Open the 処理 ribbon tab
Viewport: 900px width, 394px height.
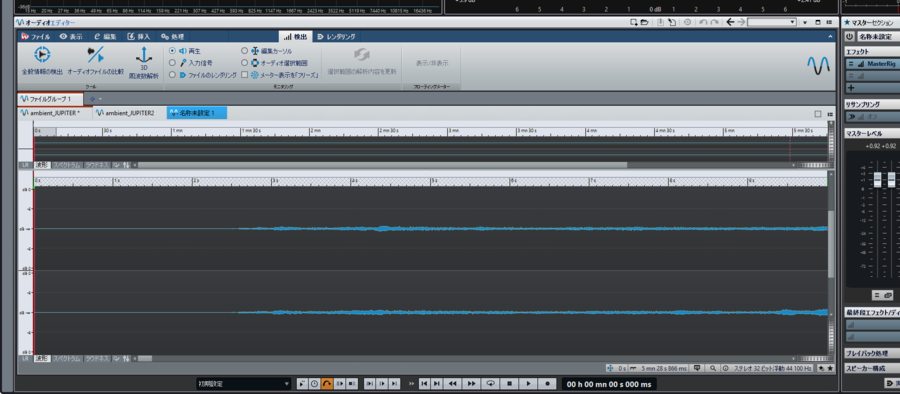(172, 36)
